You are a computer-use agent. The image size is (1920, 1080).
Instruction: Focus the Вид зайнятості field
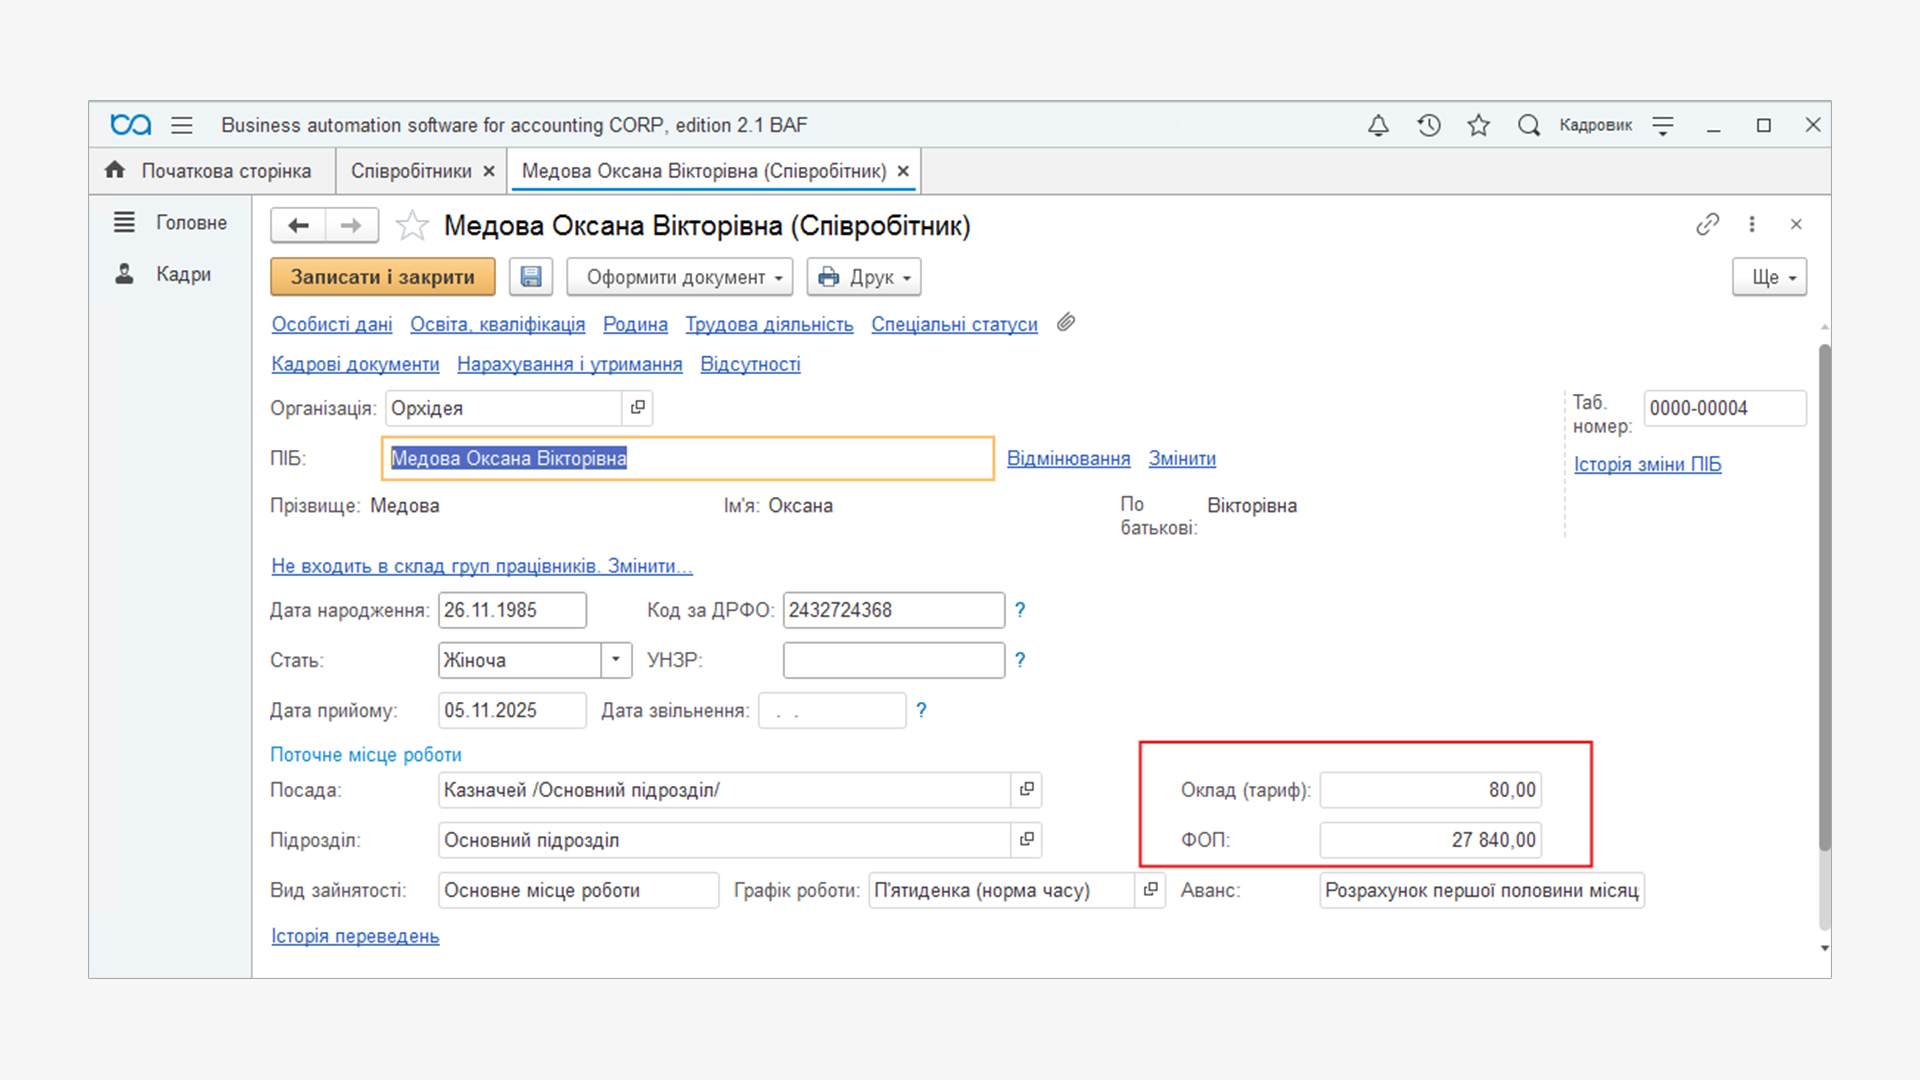click(x=578, y=890)
